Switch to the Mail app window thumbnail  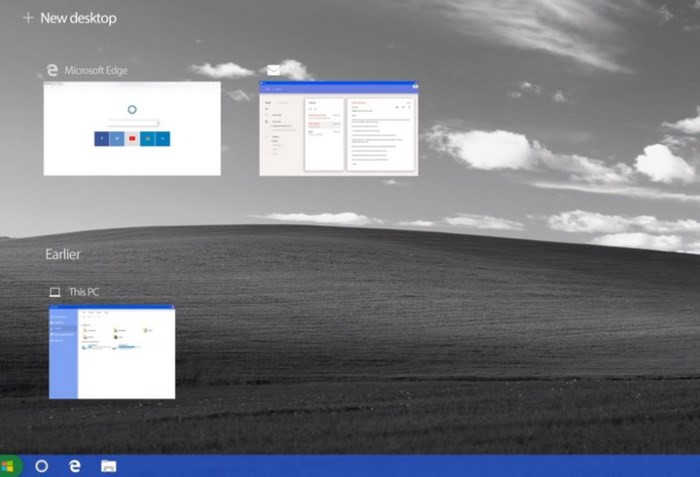coord(338,128)
